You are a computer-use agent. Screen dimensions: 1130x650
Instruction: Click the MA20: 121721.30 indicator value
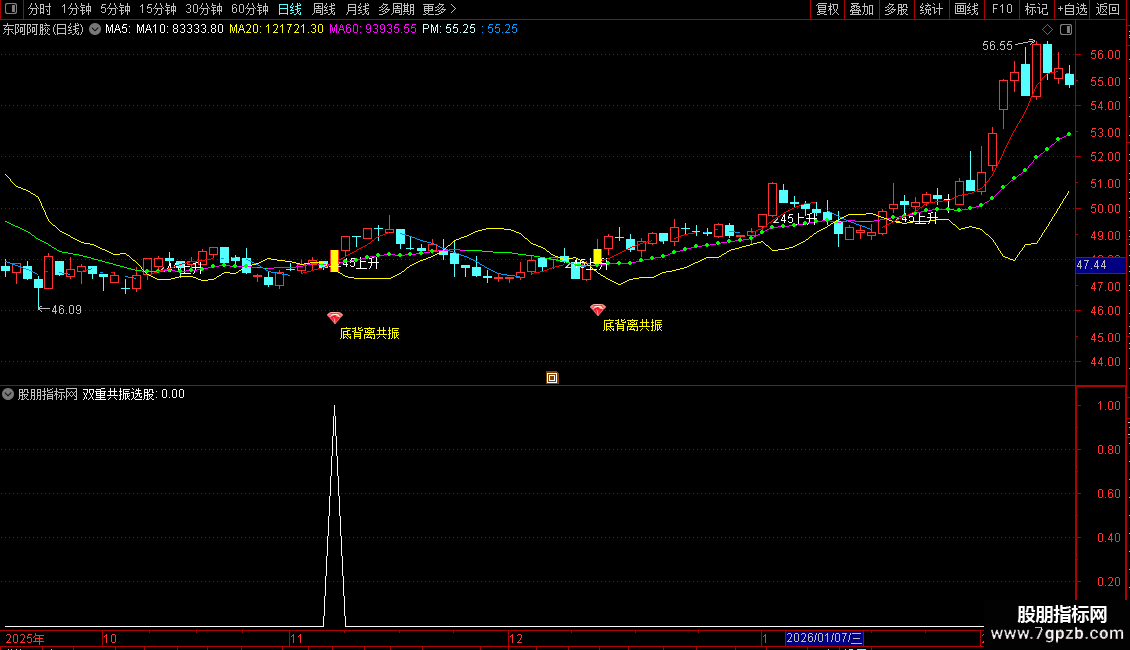(x=276, y=30)
